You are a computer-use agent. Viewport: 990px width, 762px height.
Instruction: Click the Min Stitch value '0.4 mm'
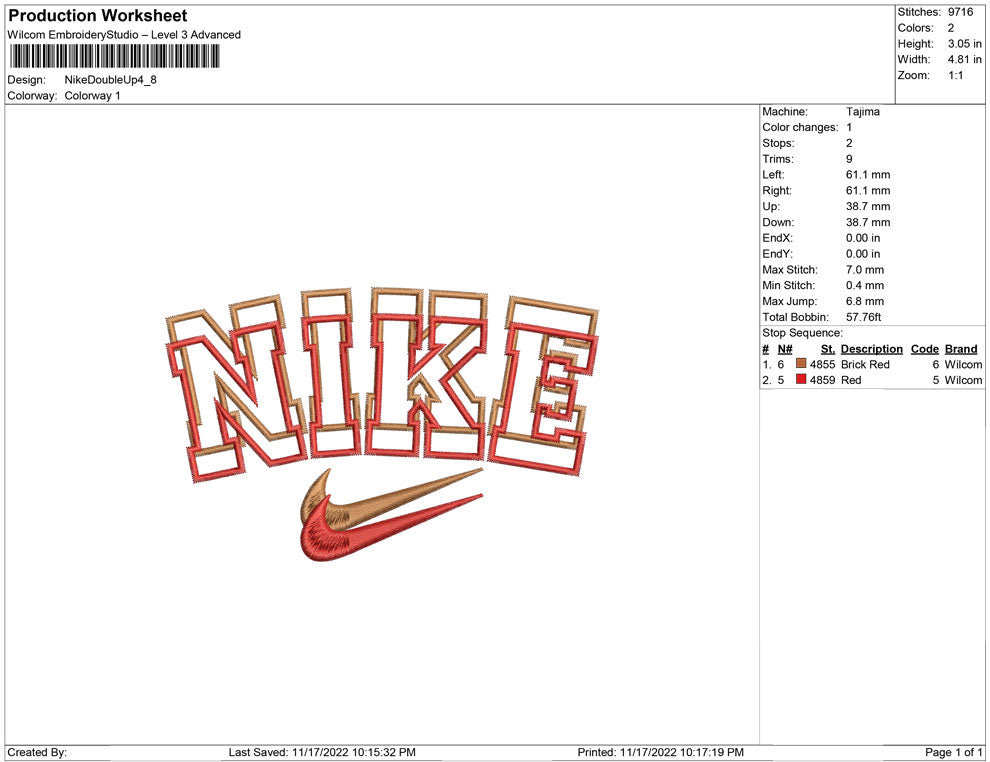[x=865, y=285]
